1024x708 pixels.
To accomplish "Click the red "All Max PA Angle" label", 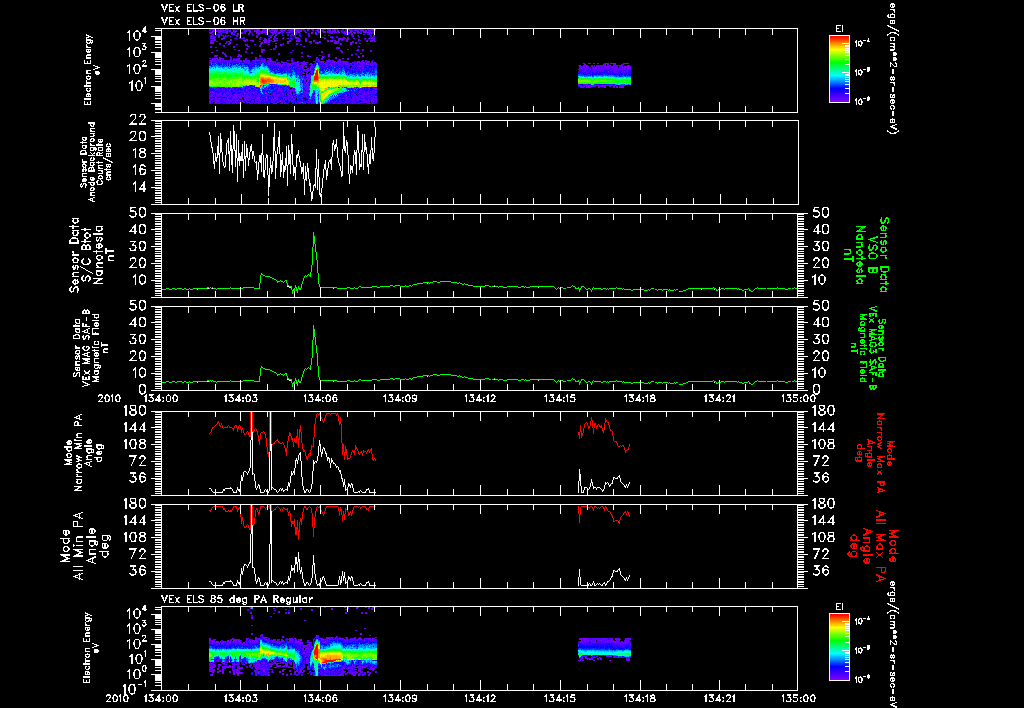I will (x=874, y=545).
